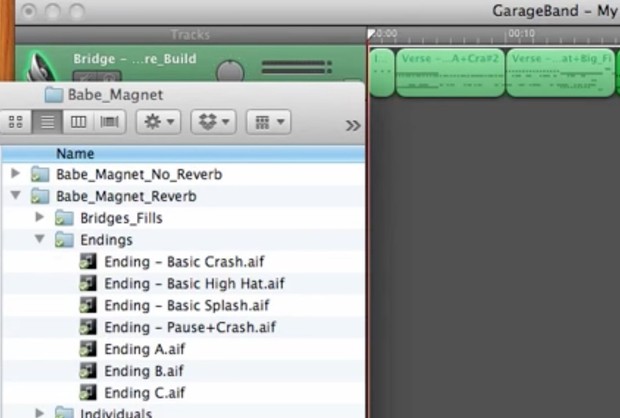The width and height of the screenshot is (620, 418).
Task: Select Ending - Basic High Hat.aif file icon
Action: [88, 283]
